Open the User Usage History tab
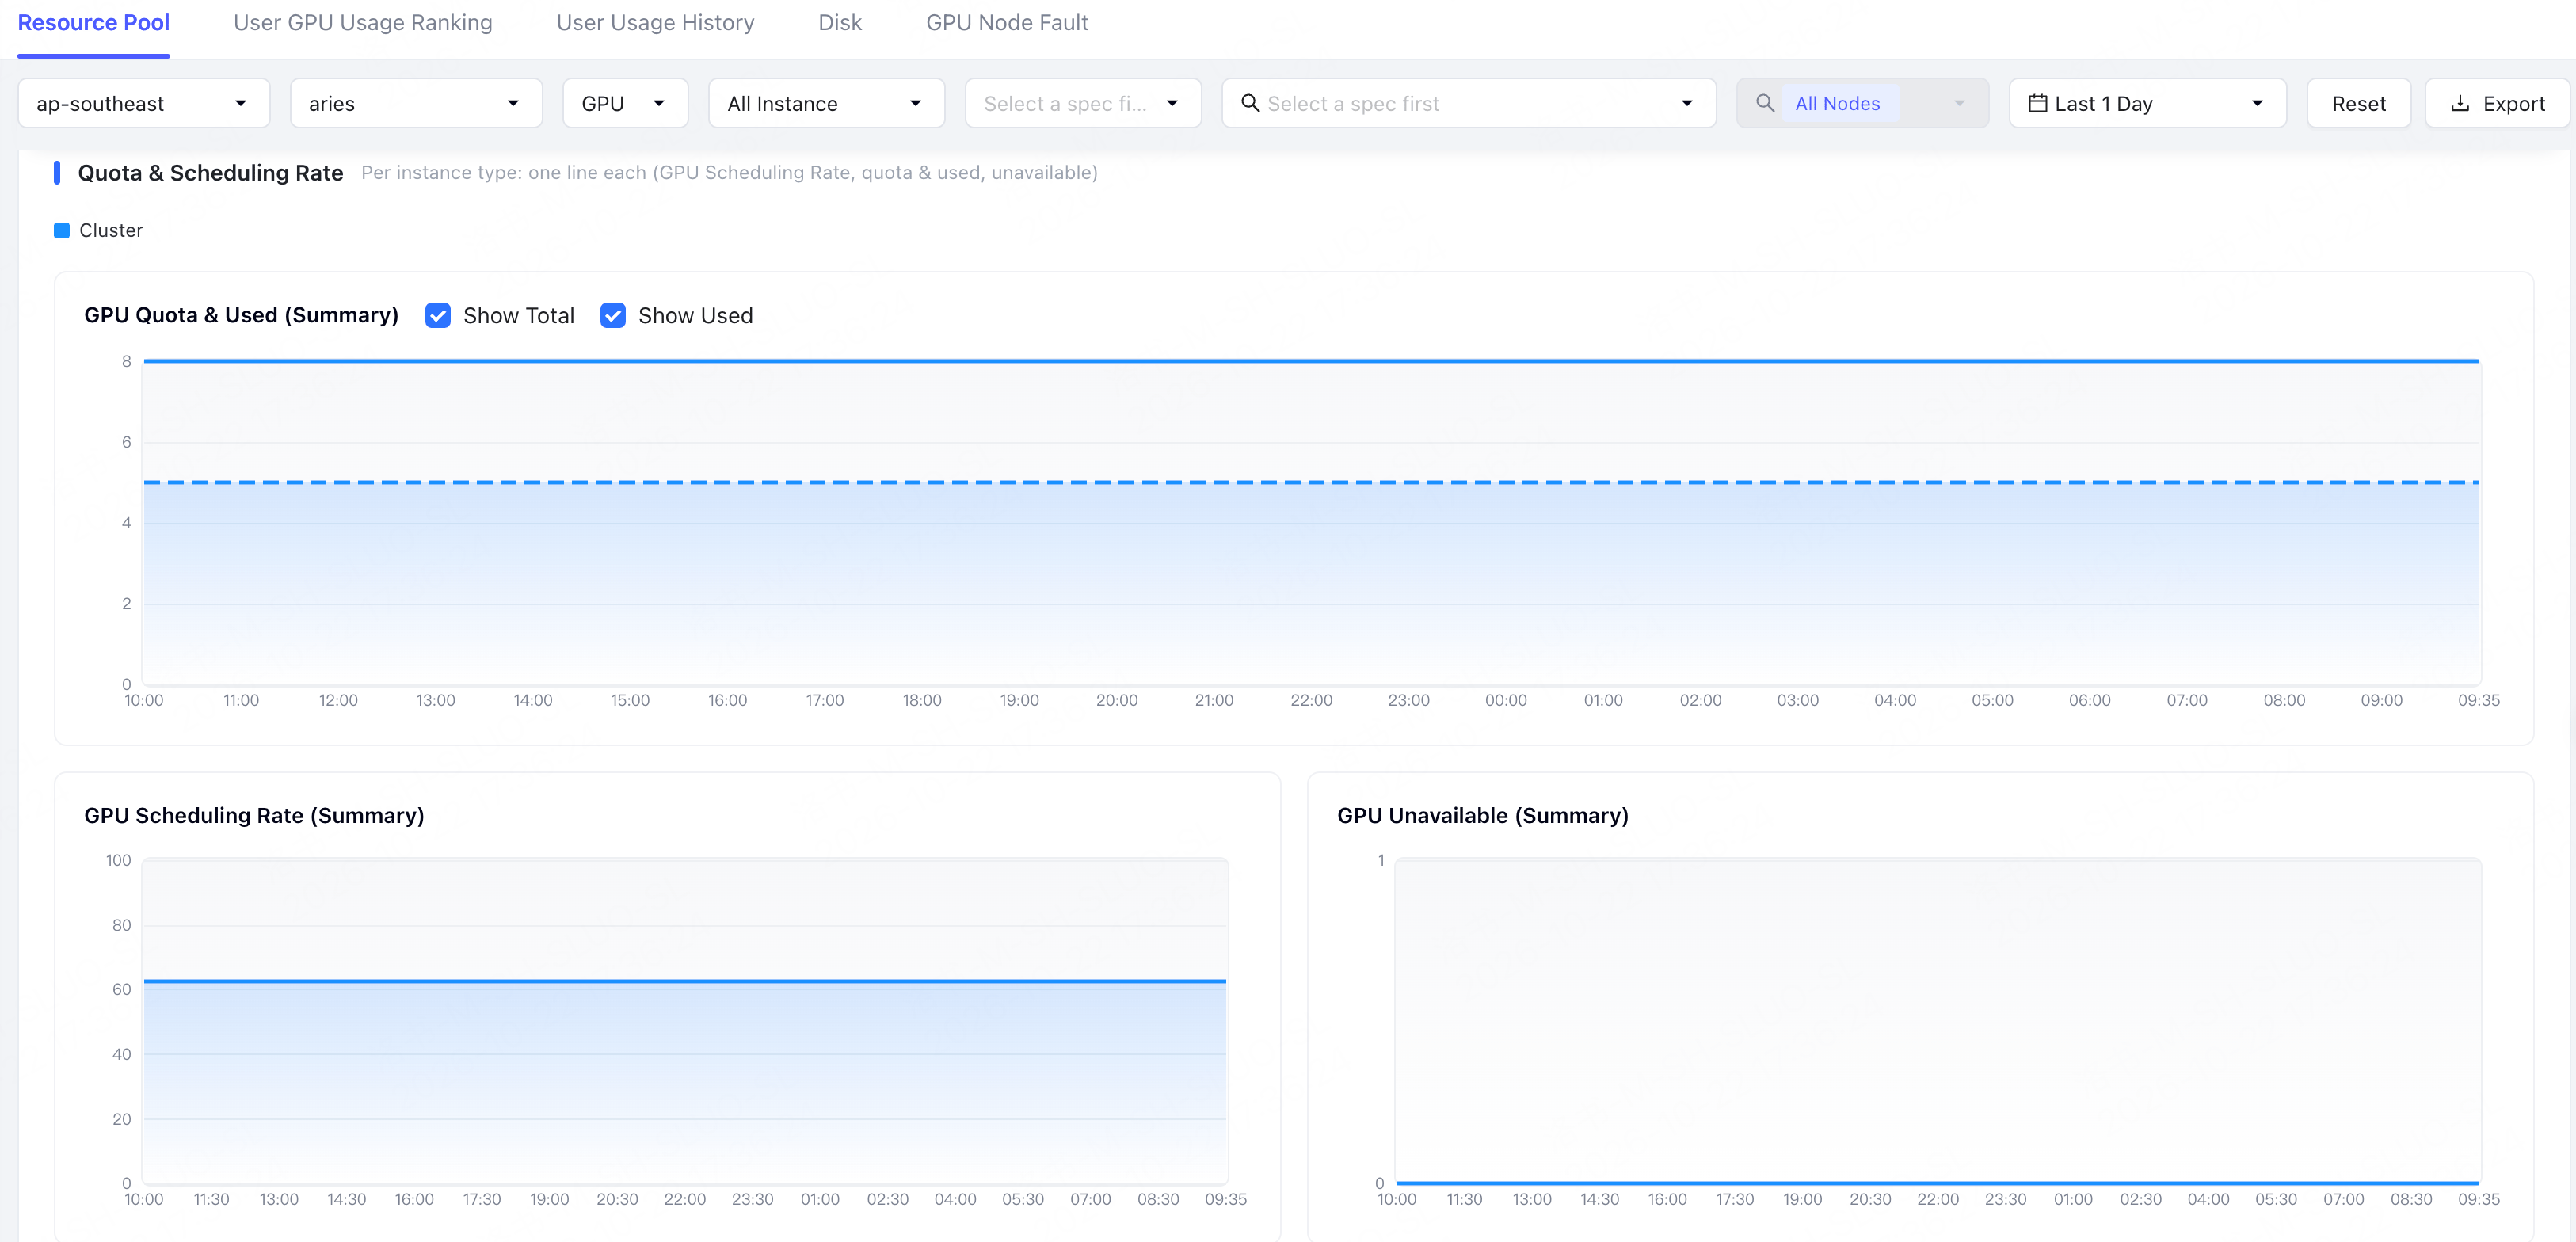Screen dimensions: 2576x1242 pyautogui.click(x=655, y=22)
